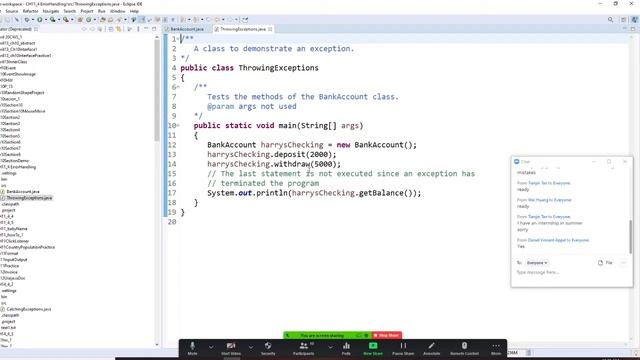Click the Coverage launch icon in Eclipse toolbar
640x360 pixels.
click(53, 20)
